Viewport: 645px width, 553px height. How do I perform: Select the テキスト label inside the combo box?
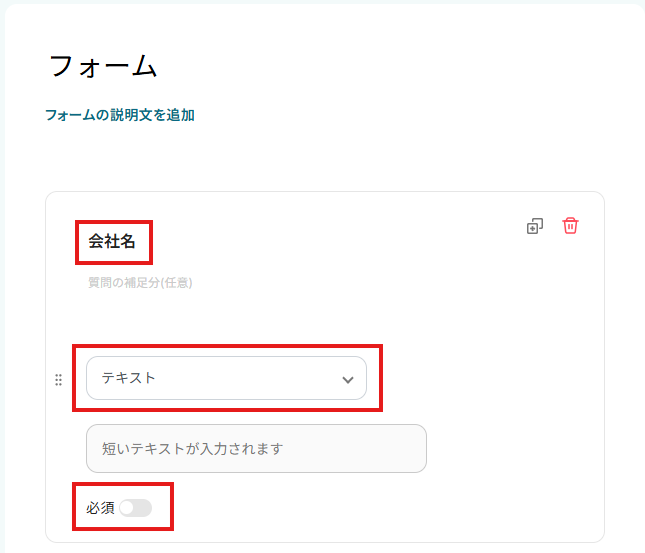pos(129,379)
